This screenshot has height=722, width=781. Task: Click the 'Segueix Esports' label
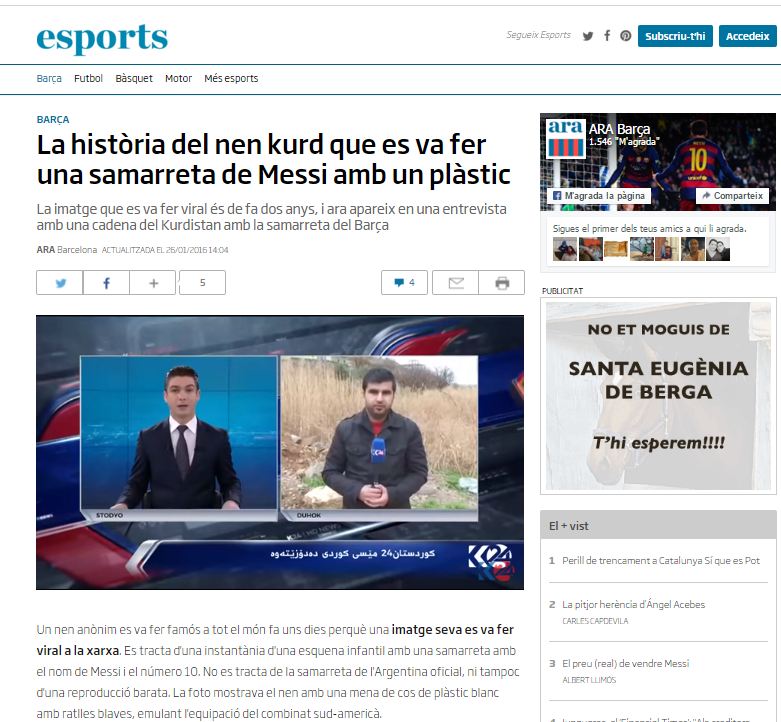[x=538, y=35]
